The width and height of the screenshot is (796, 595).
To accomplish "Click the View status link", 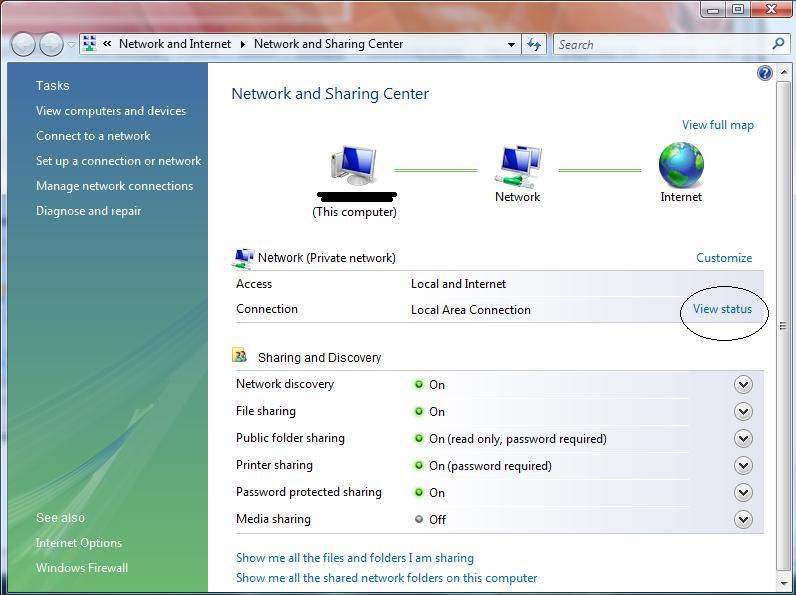I will (722, 309).
